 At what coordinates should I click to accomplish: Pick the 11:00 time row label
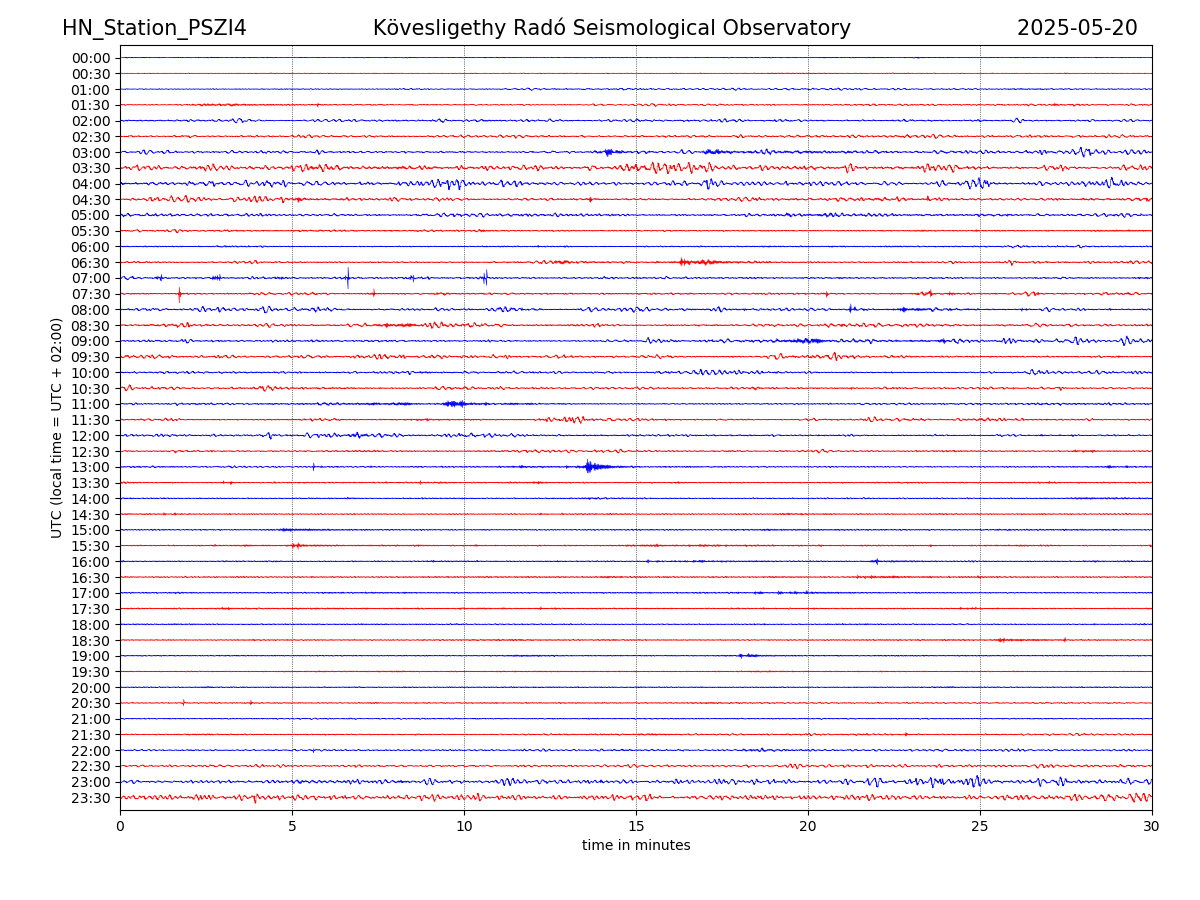91,404
